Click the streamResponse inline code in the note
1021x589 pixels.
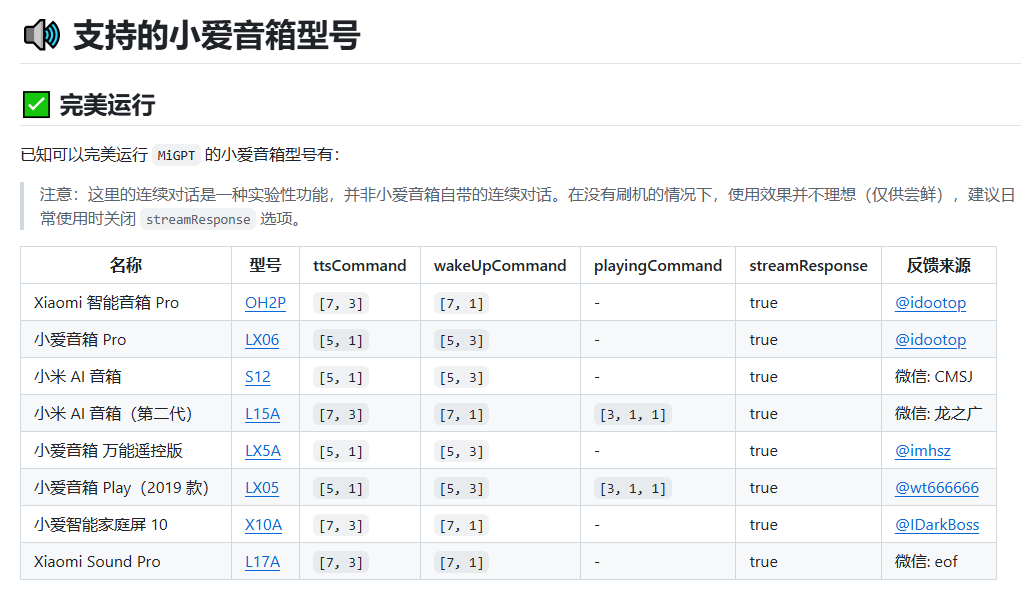pos(198,219)
